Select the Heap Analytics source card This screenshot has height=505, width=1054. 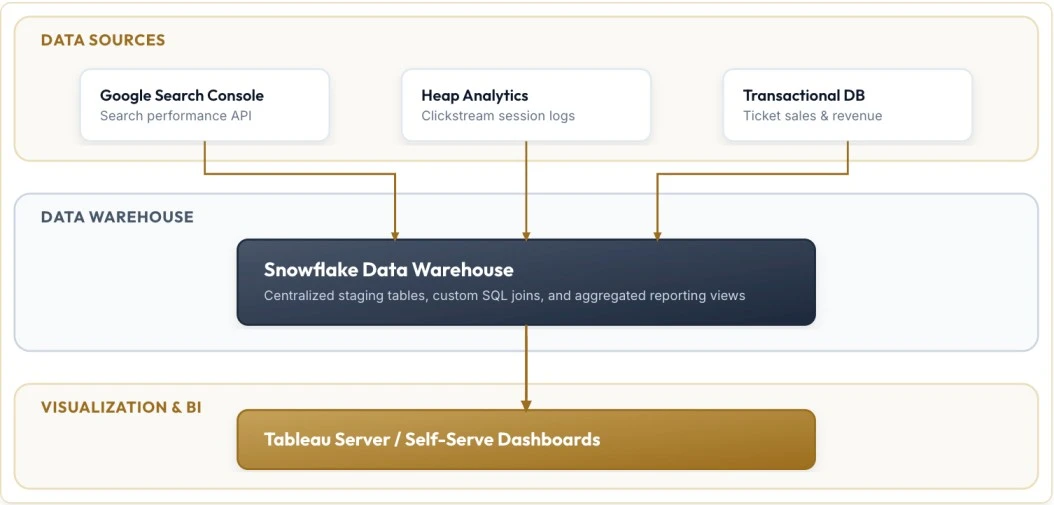[526, 105]
